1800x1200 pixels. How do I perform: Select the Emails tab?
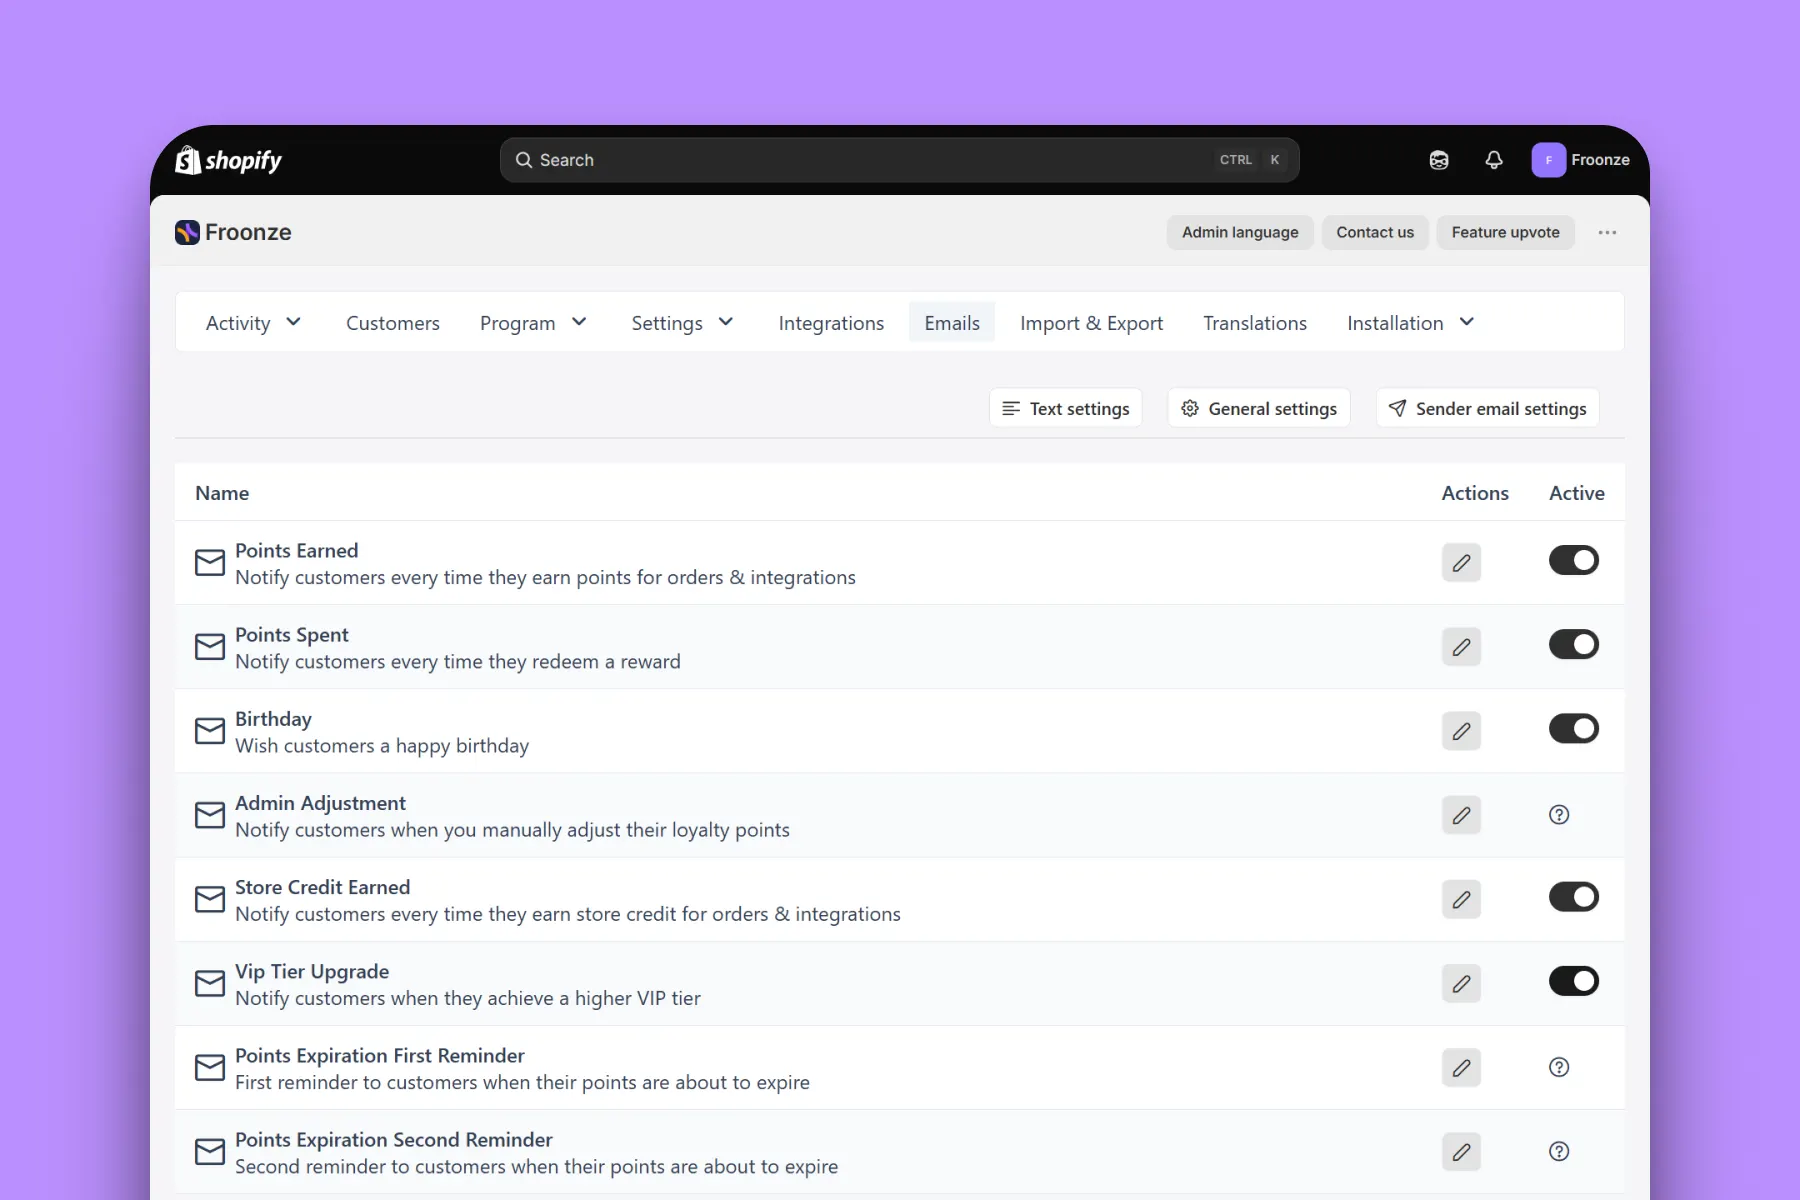(952, 322)
